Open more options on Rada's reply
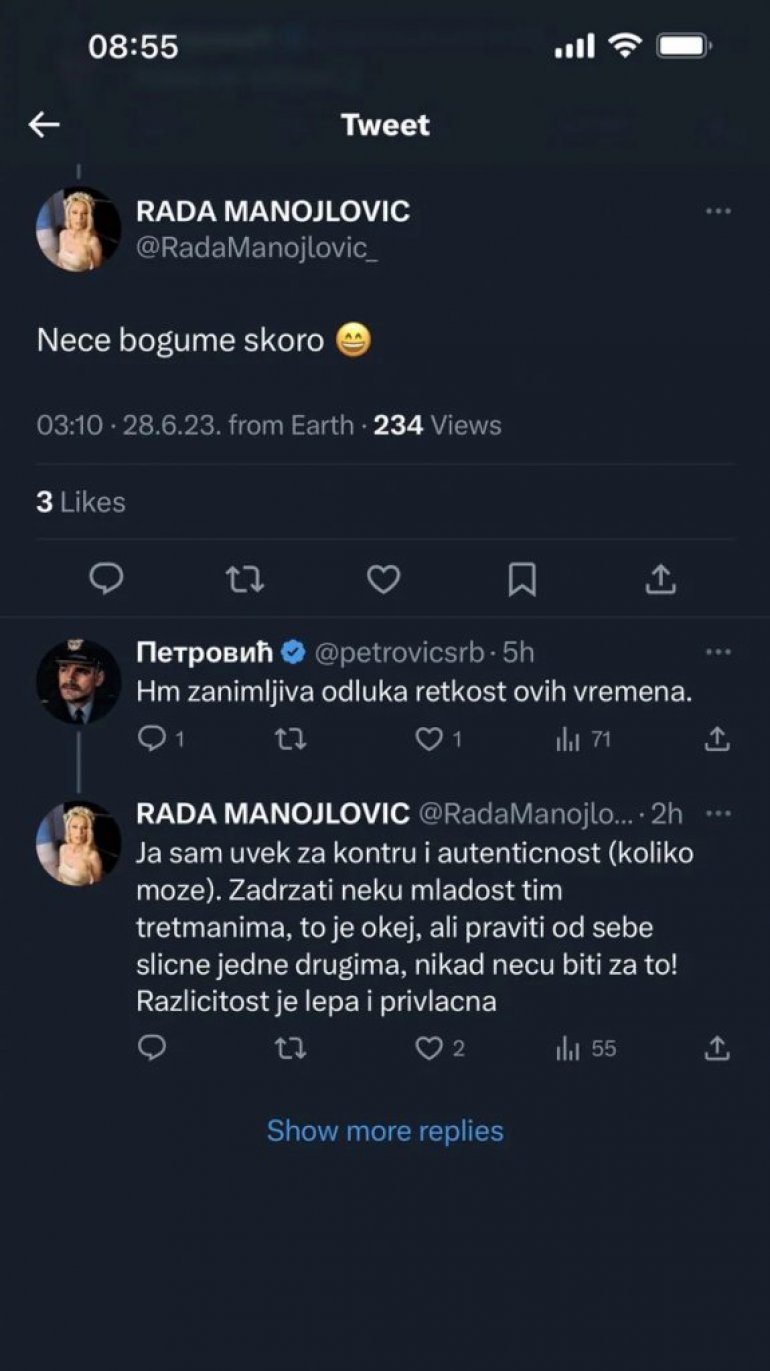 coord(718,813)
